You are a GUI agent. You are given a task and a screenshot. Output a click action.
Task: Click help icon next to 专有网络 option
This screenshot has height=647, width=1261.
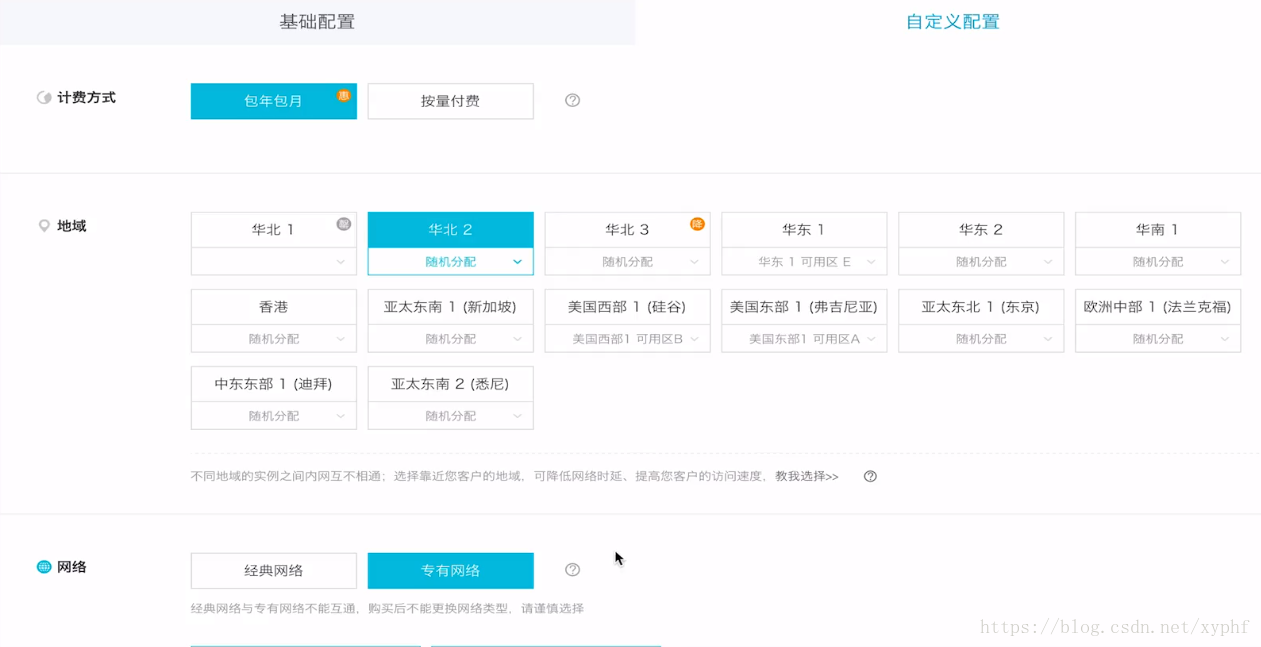tap(572, 570)
